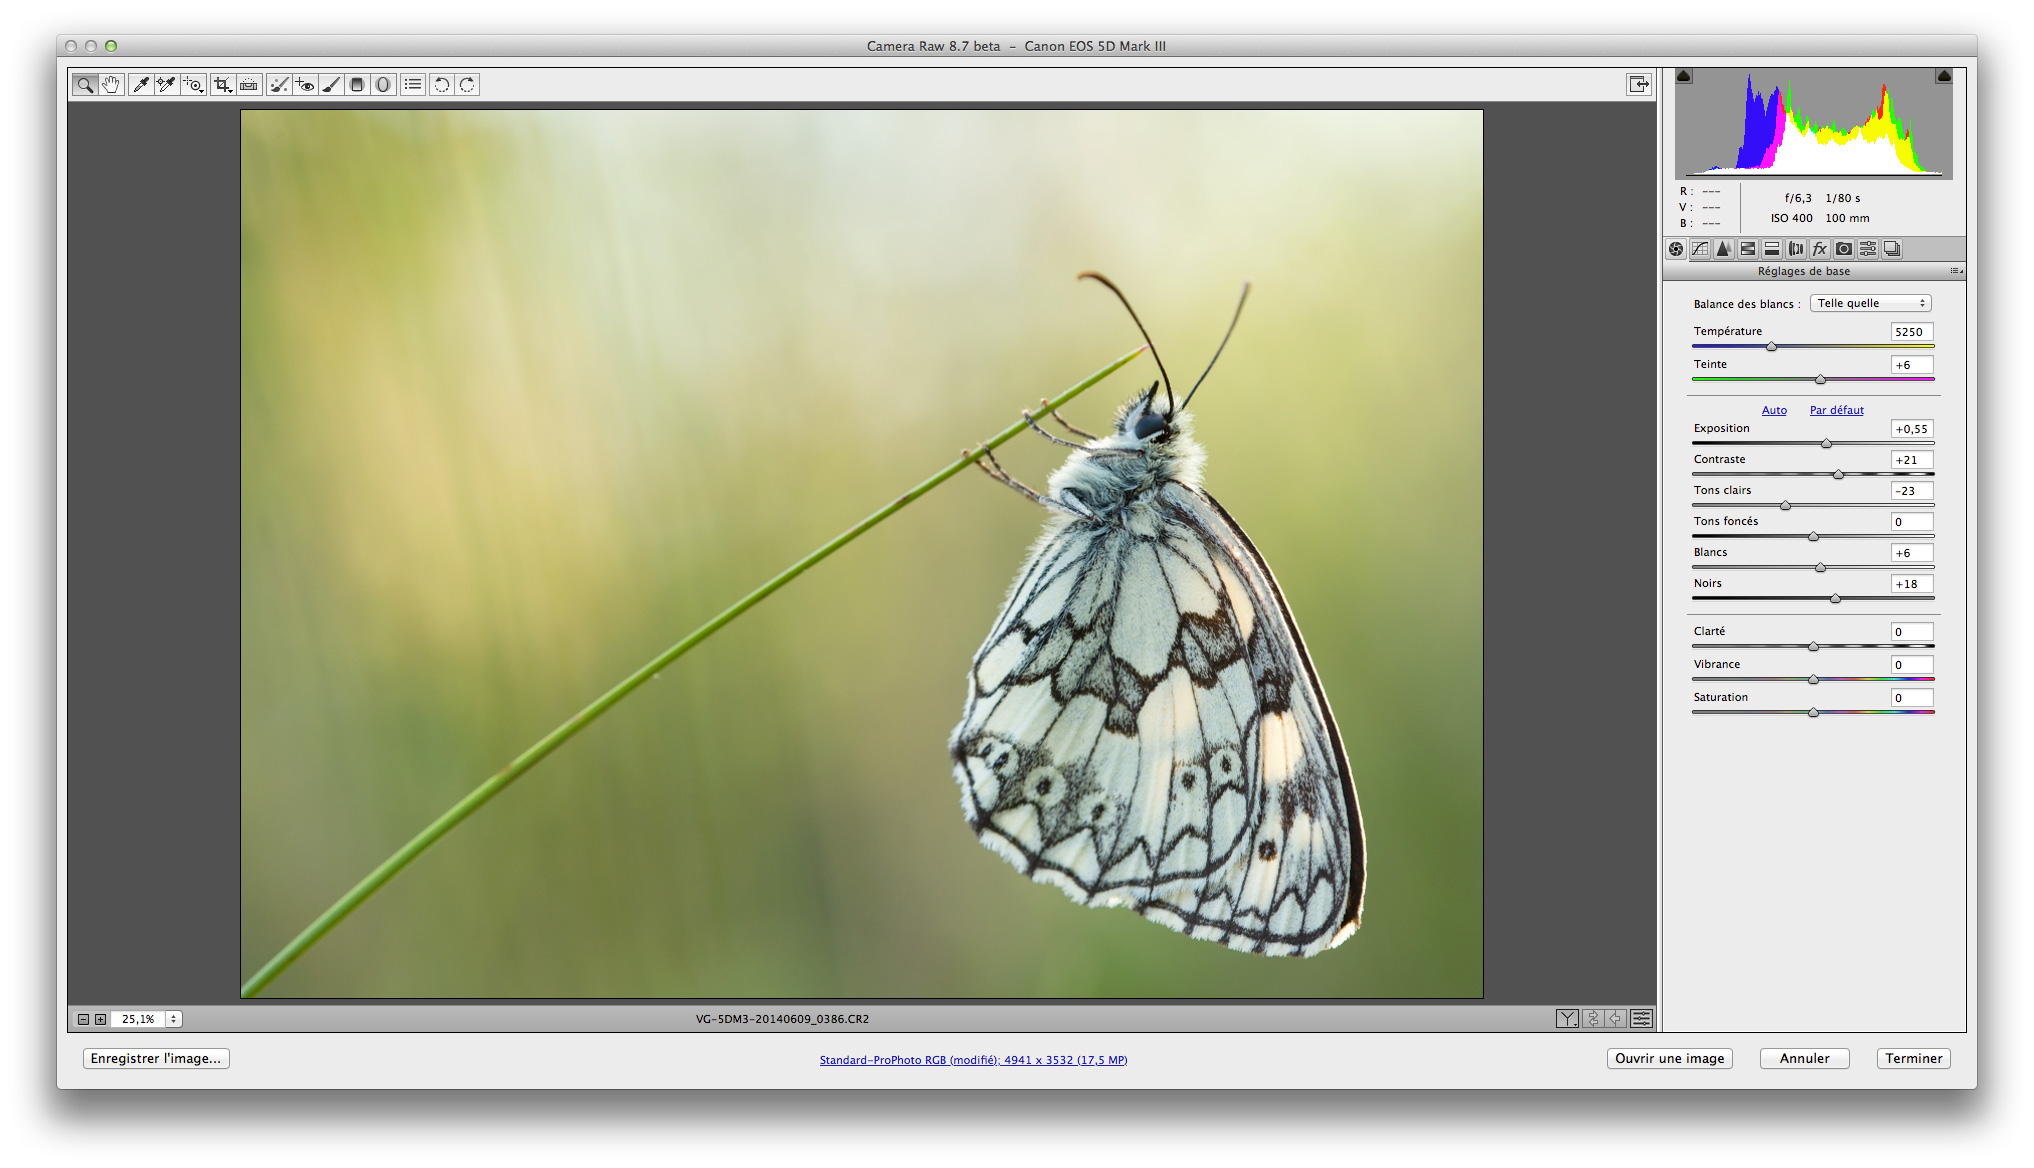Click the Blancs value field

click(x=1912, y=553)
